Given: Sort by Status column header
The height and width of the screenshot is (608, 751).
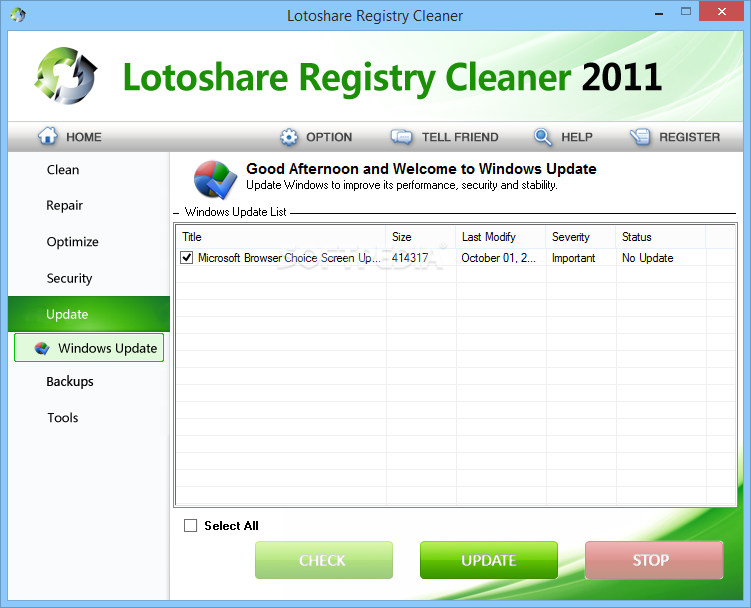Looking at the screenshot, I should coord(660,237).
